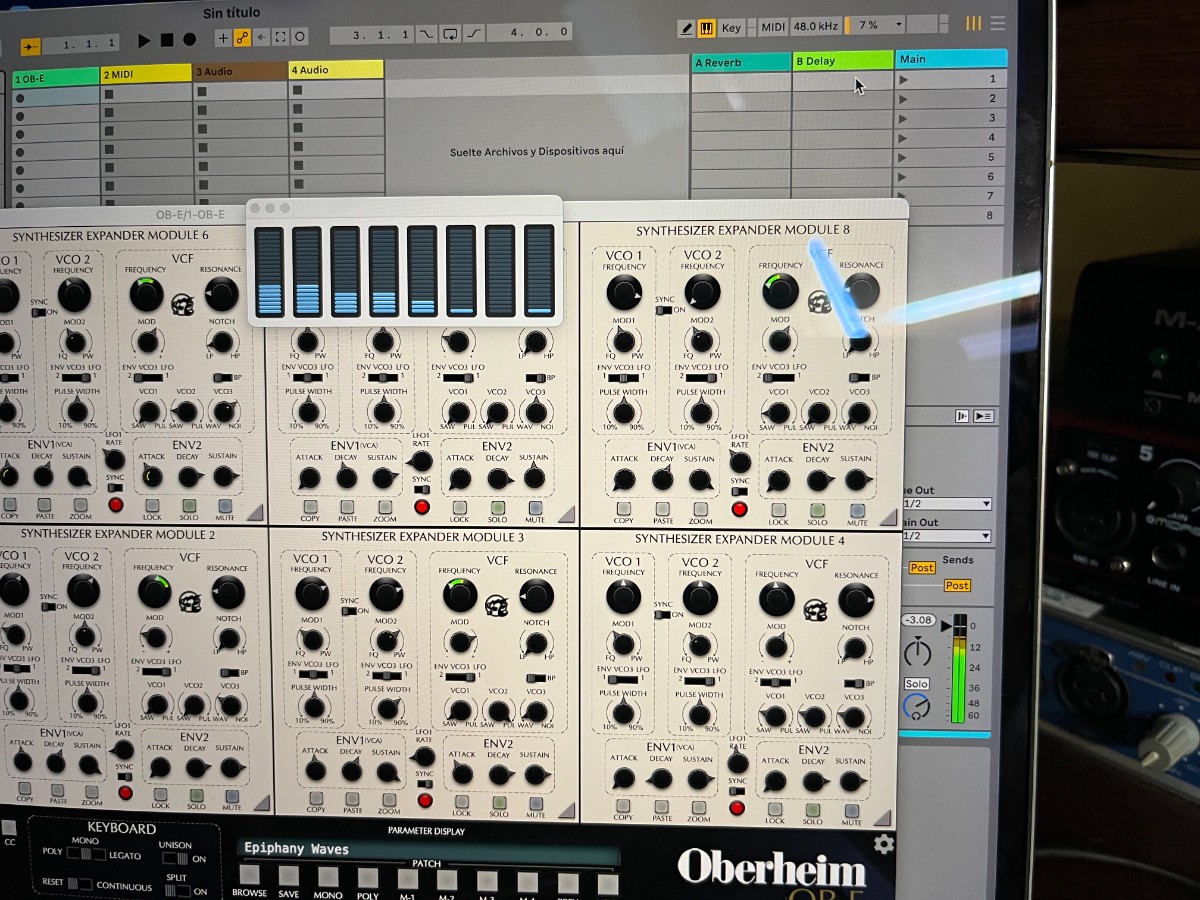This screenshot has height=900, width=1200.
Task: Select the 1 OB-E track header
Action: (x=56, y=78)
